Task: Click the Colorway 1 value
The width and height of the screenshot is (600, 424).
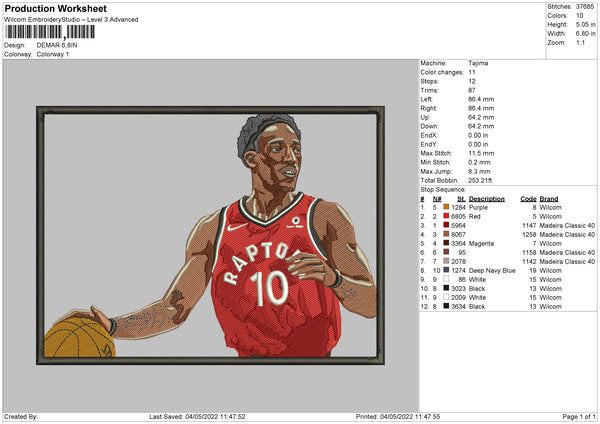Action: coord(53,54)
